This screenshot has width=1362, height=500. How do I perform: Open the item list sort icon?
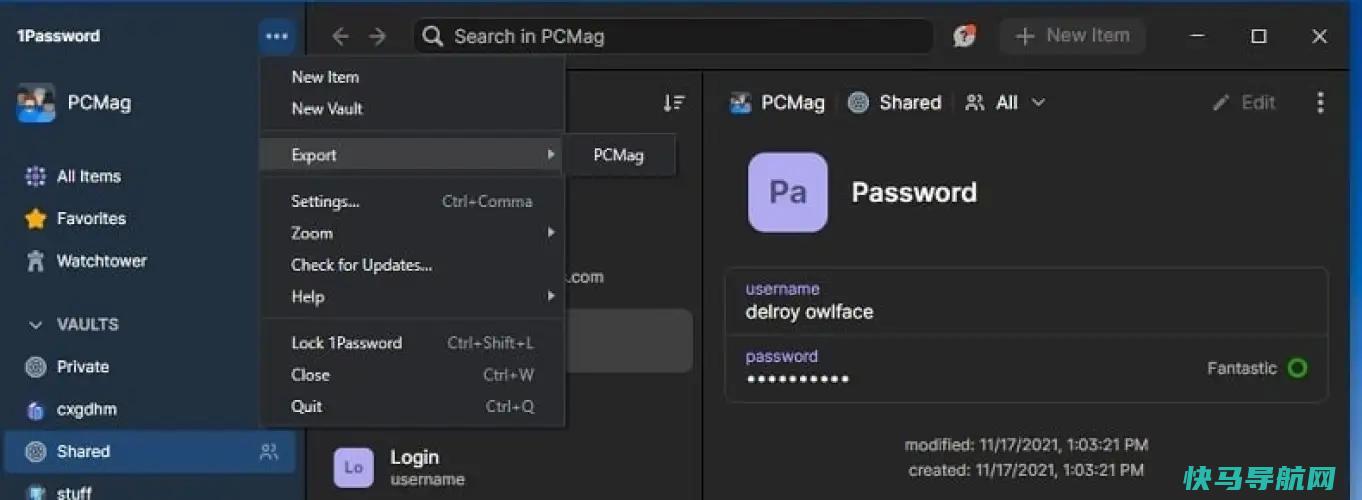(x=674, y=103)
